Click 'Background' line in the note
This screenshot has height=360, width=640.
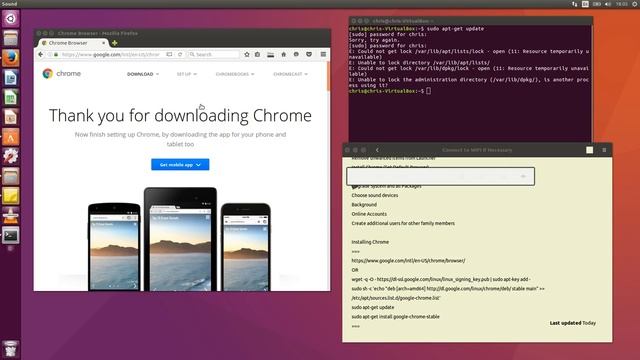(x=364, y=204)
